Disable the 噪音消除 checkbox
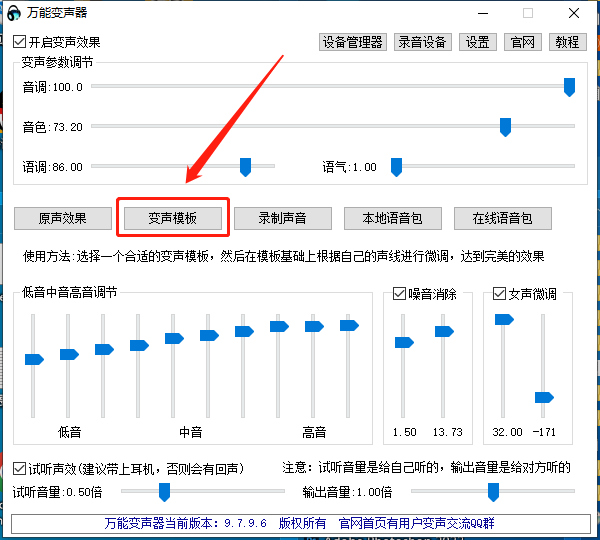Image resolution: width=600 pixels, height=540 pixels. coord(400,294)
